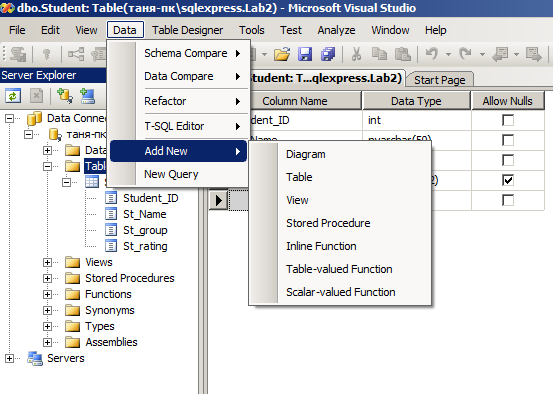Collapse the Data Connections tree node
The image size is (553, 394).
10,119
